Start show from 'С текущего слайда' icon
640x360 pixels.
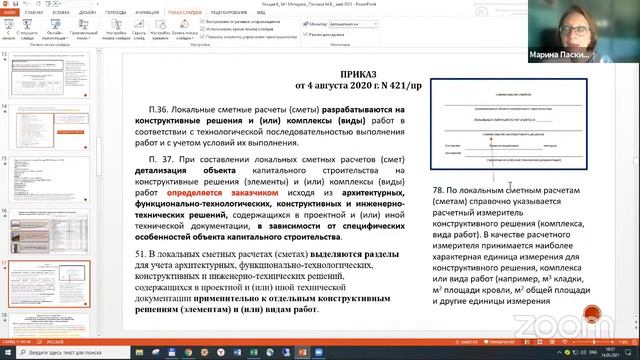(x=27, y=29)
